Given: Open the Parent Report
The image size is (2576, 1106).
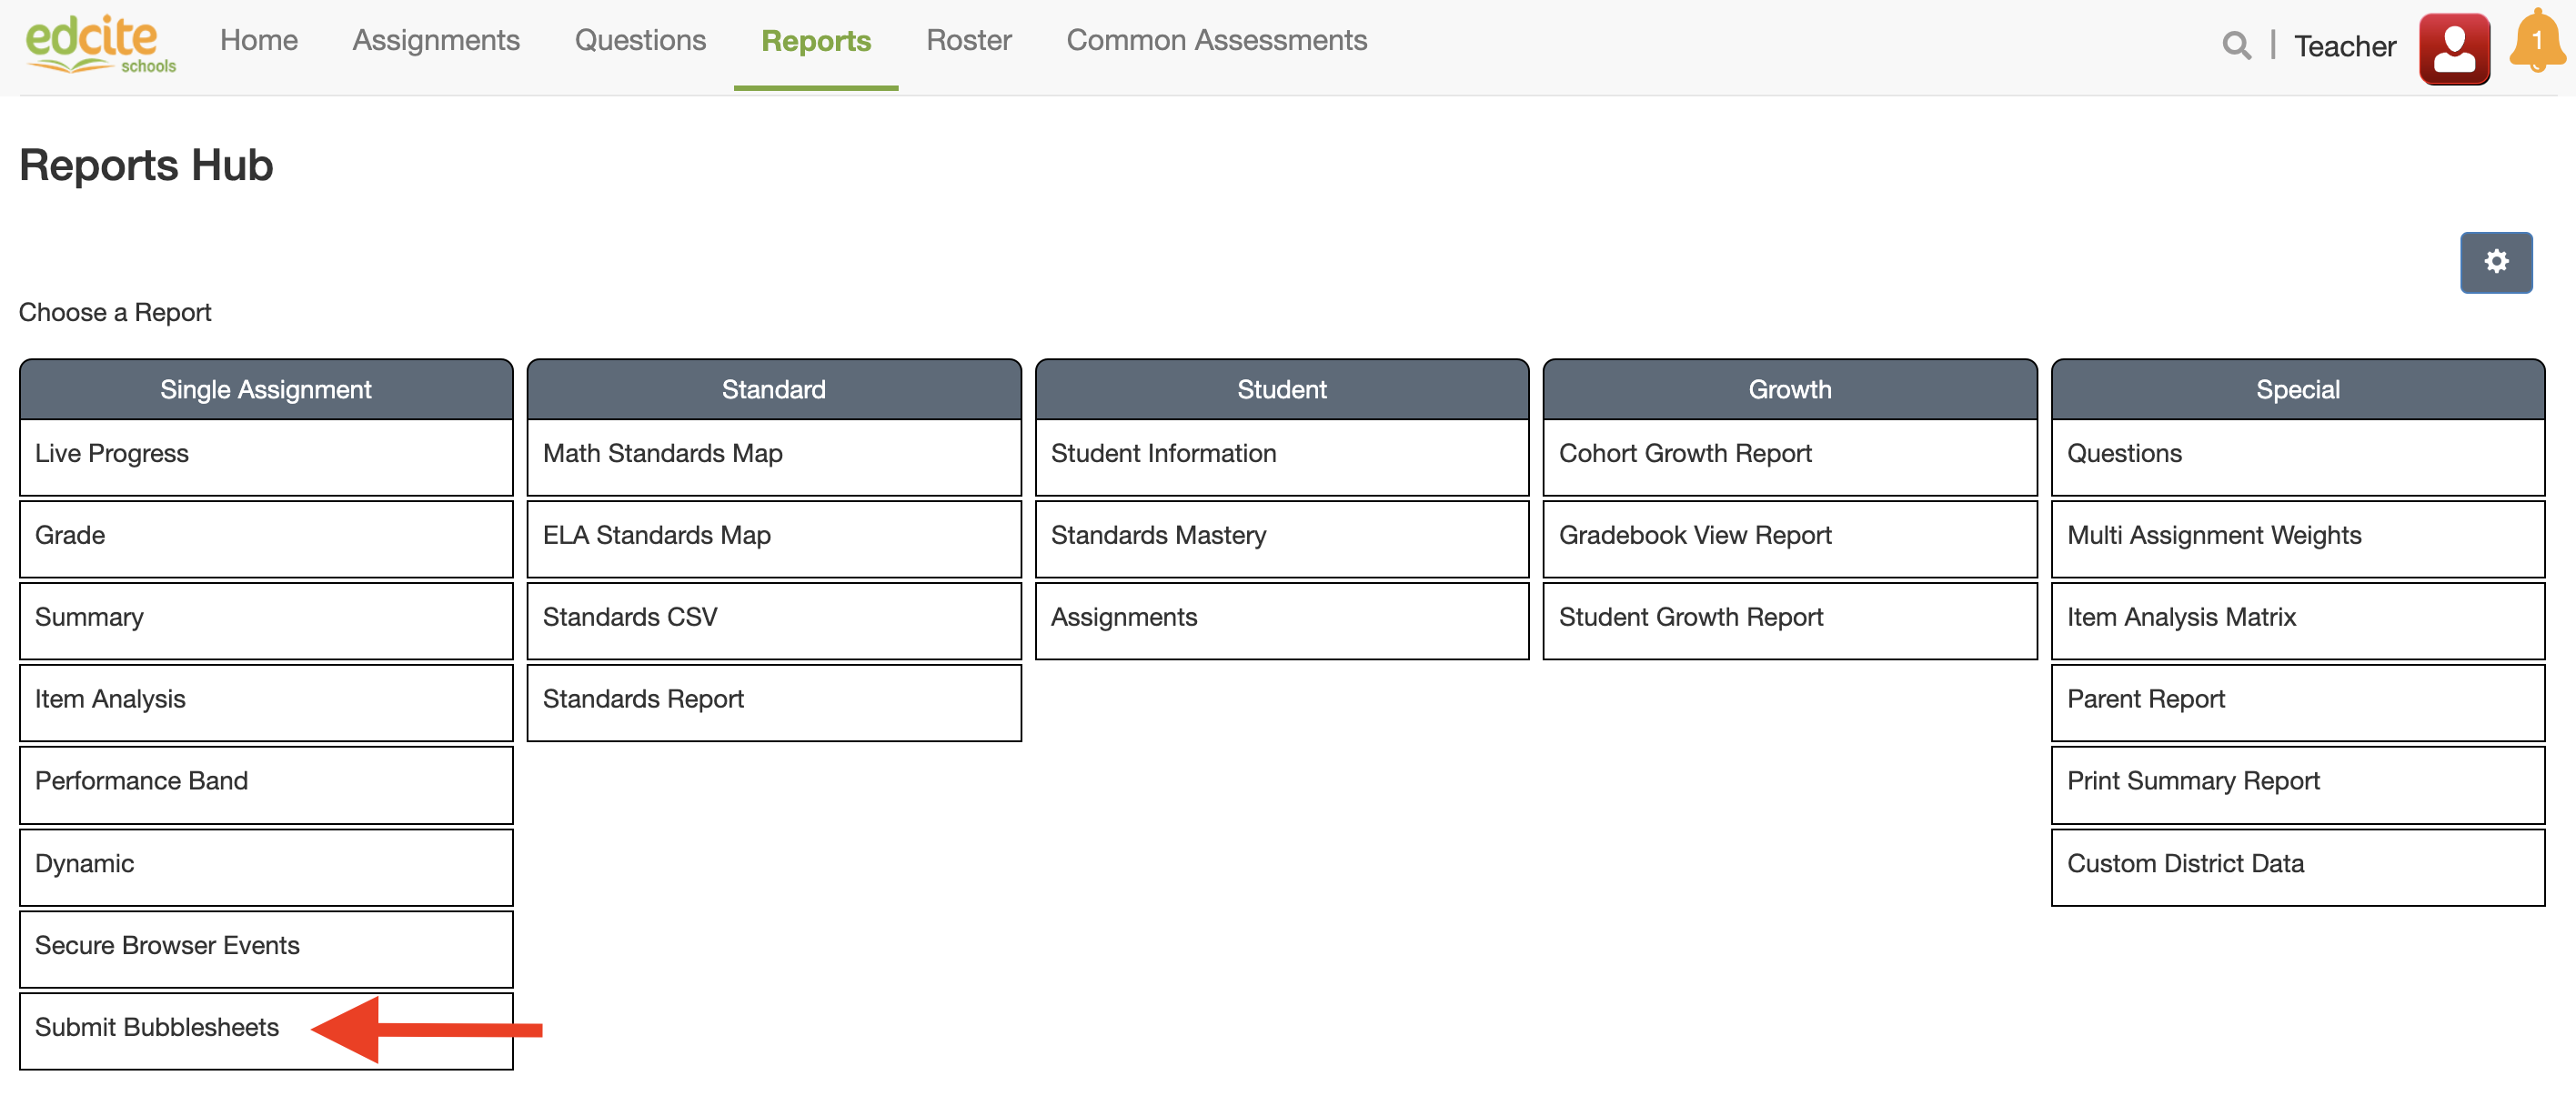Looking at the screenshot, I should tap(2145, 699).
